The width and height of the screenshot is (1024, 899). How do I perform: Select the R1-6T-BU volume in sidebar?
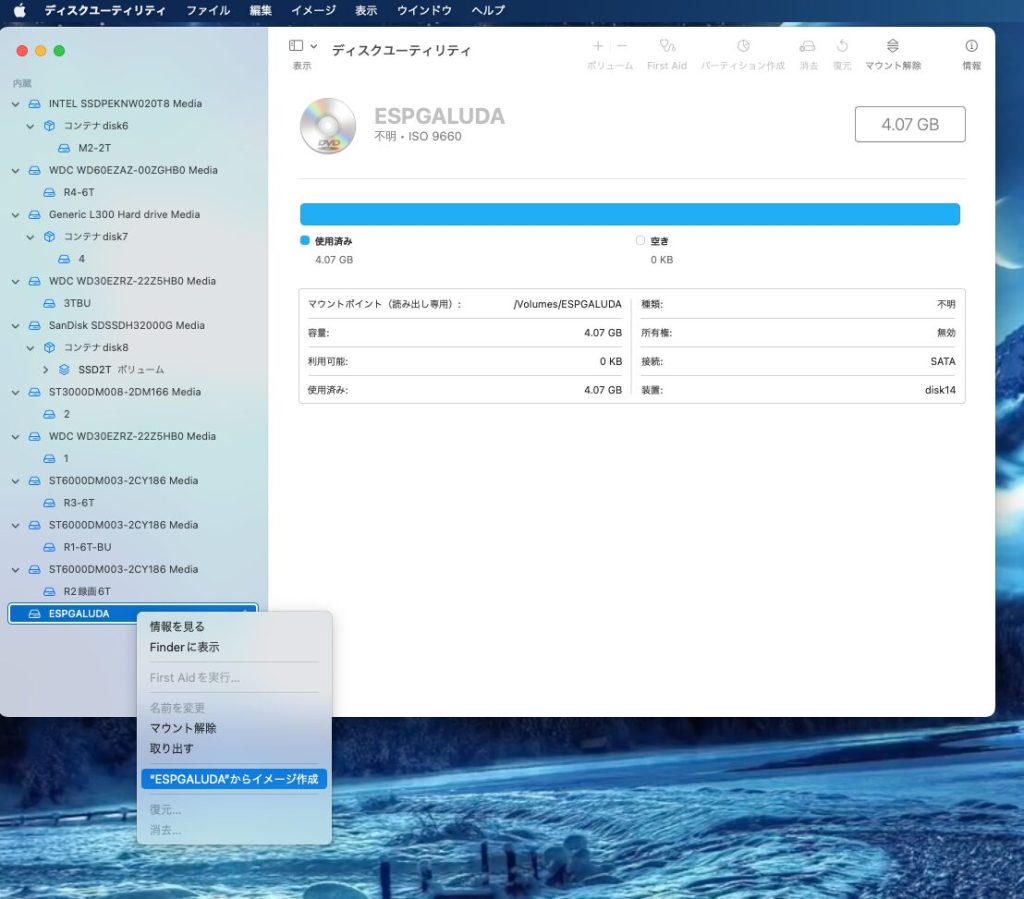pyautogui.click(x=86, y=547)
